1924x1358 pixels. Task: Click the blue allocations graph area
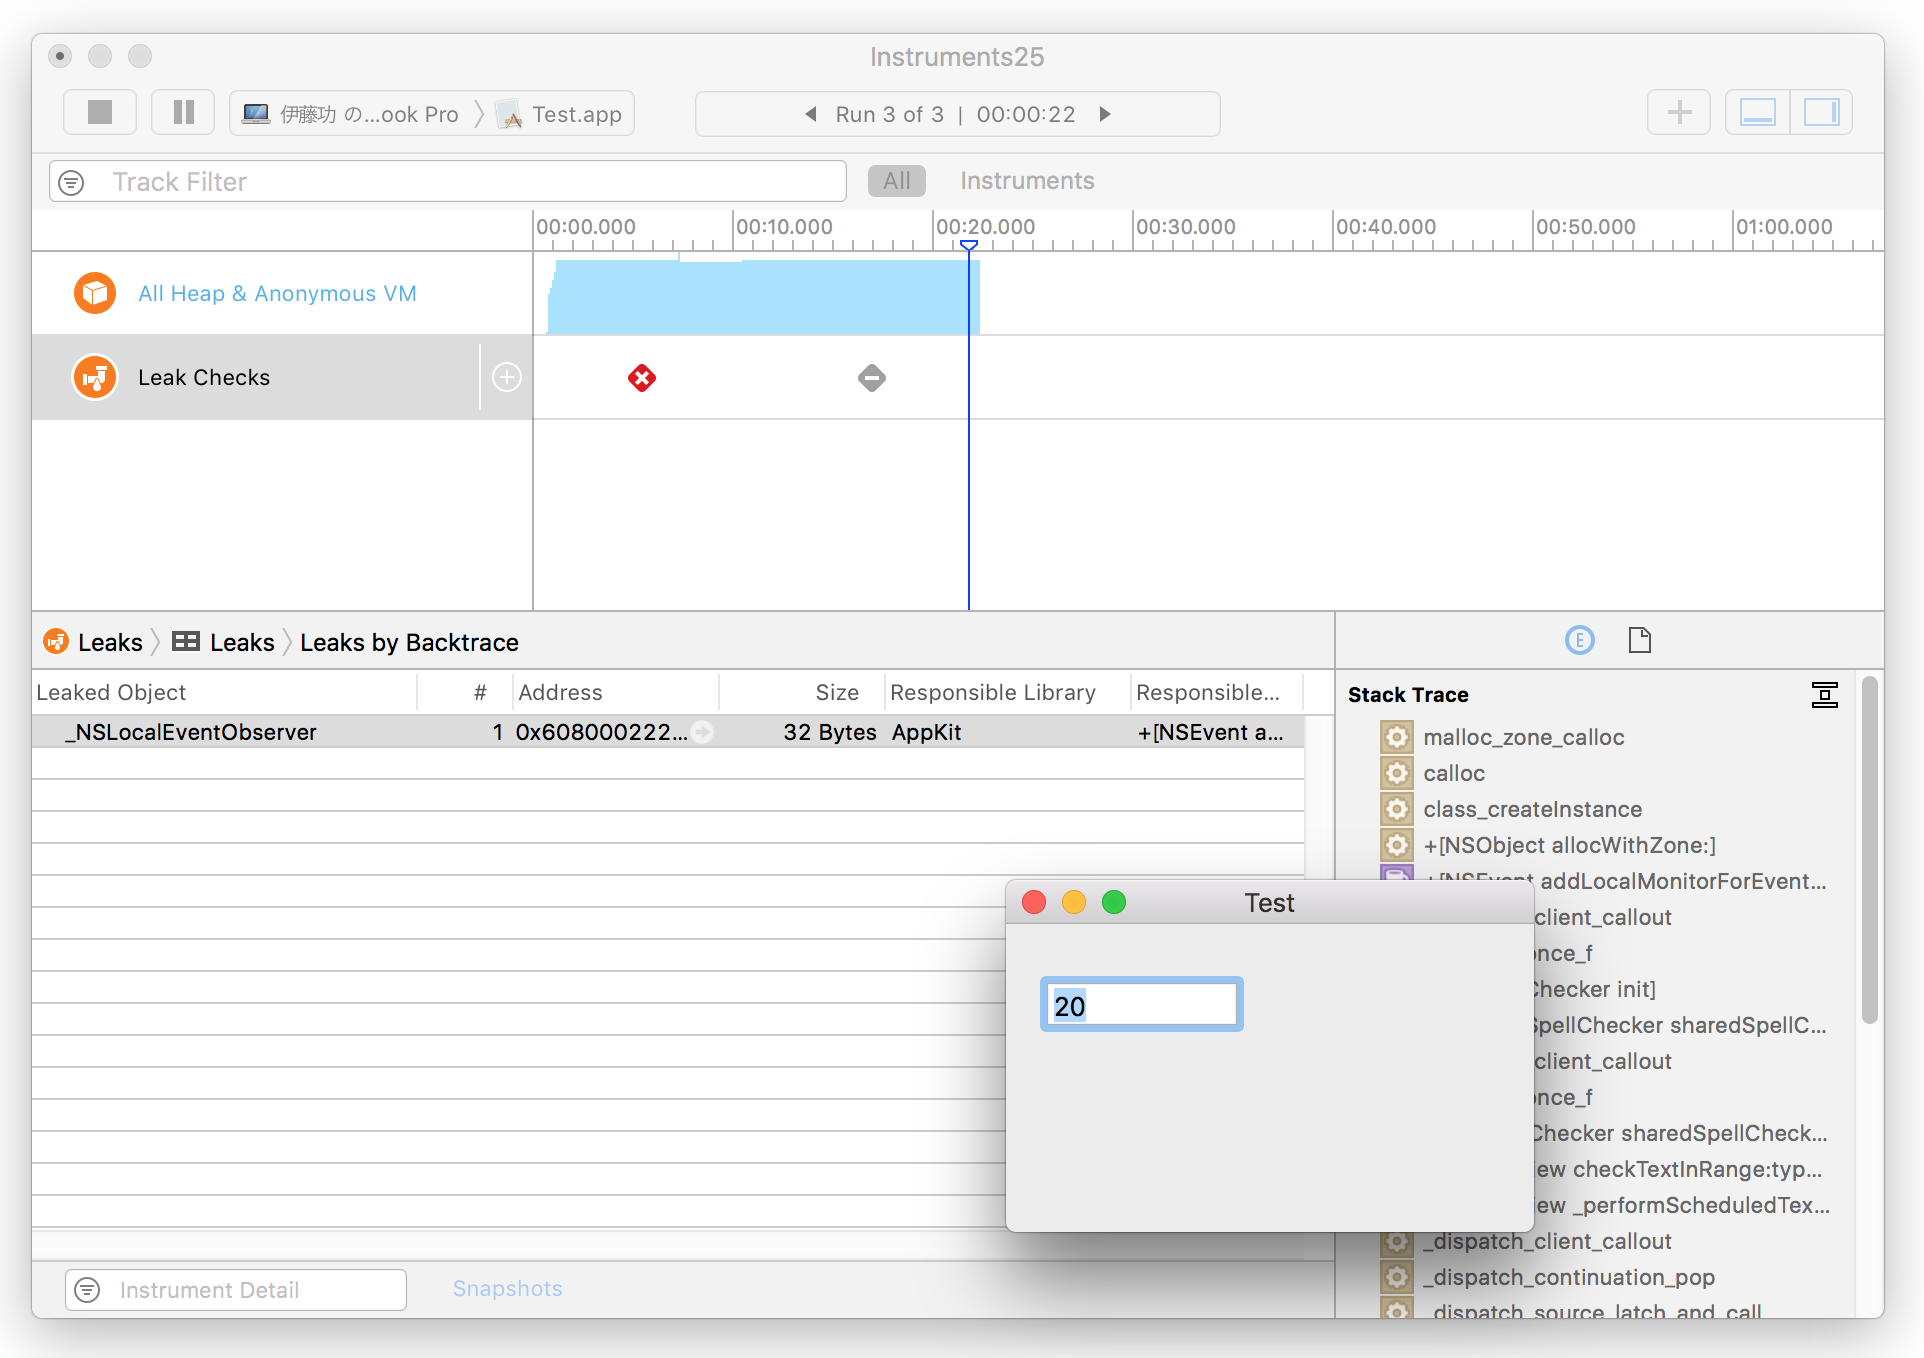762,297
